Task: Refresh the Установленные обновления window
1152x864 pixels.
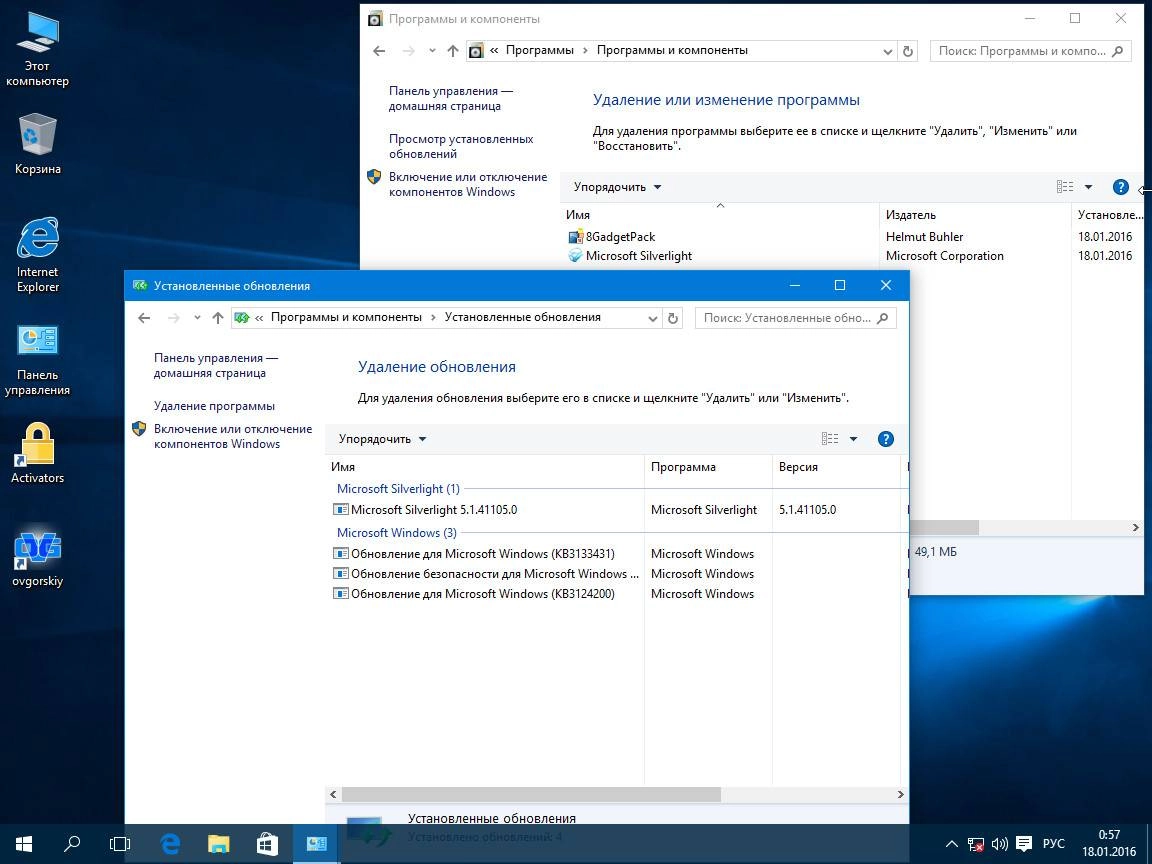Action: pyautogui.click(x=672, y=317)
